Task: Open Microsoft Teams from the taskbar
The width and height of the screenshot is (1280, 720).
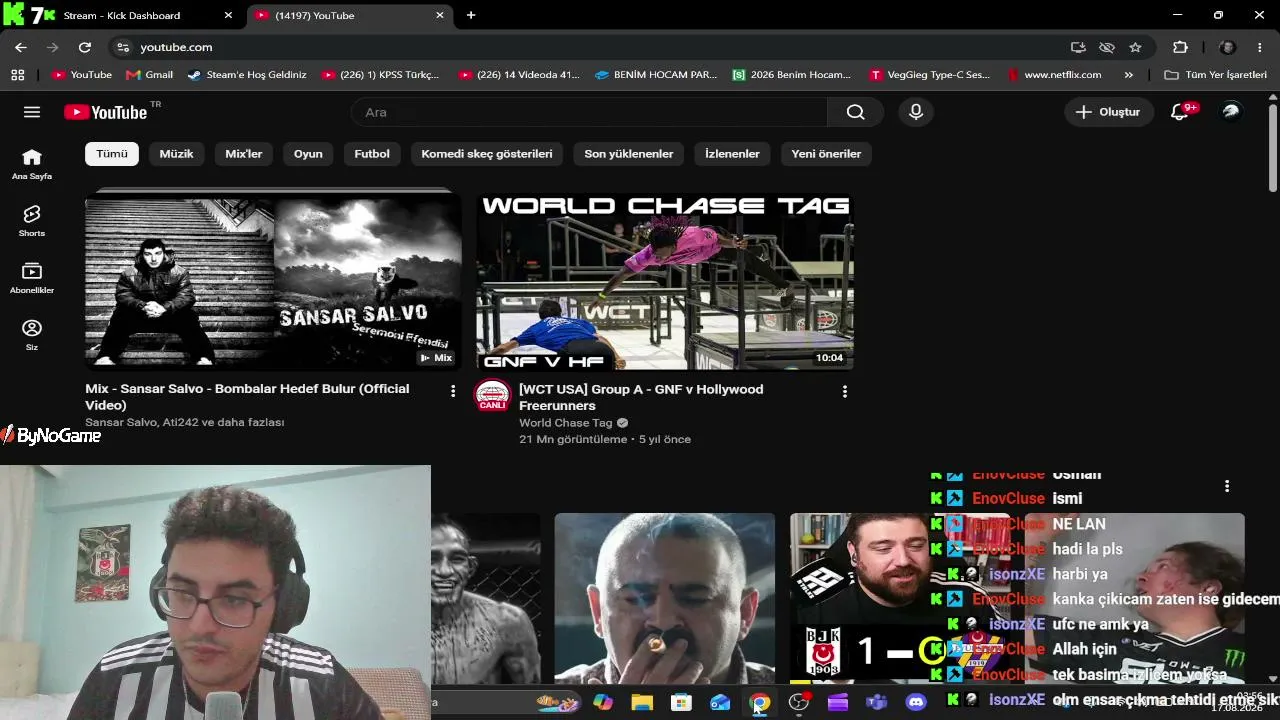Action: coord(877,703)
